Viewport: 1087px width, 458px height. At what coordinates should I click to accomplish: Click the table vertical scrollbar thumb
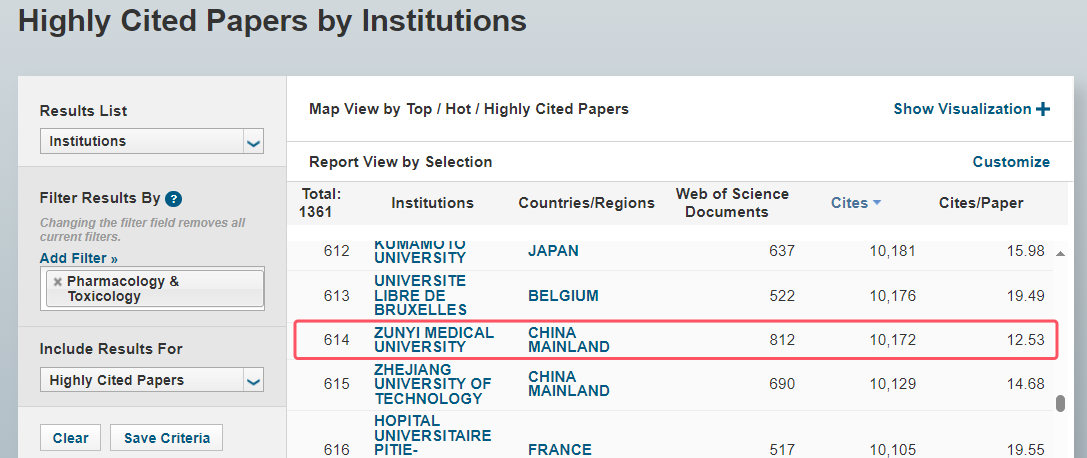tap(1060, 404)
